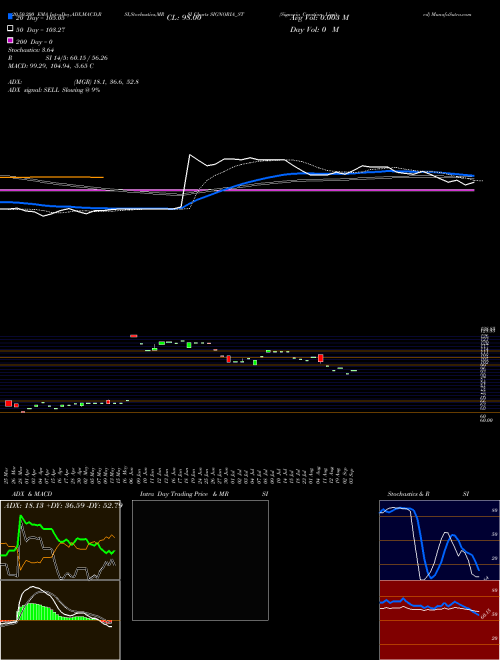Viewport: 500px width, 660px height.
Task: Click the 'Stochastics & RSI' panel title
Action: (x=428, y=494)
